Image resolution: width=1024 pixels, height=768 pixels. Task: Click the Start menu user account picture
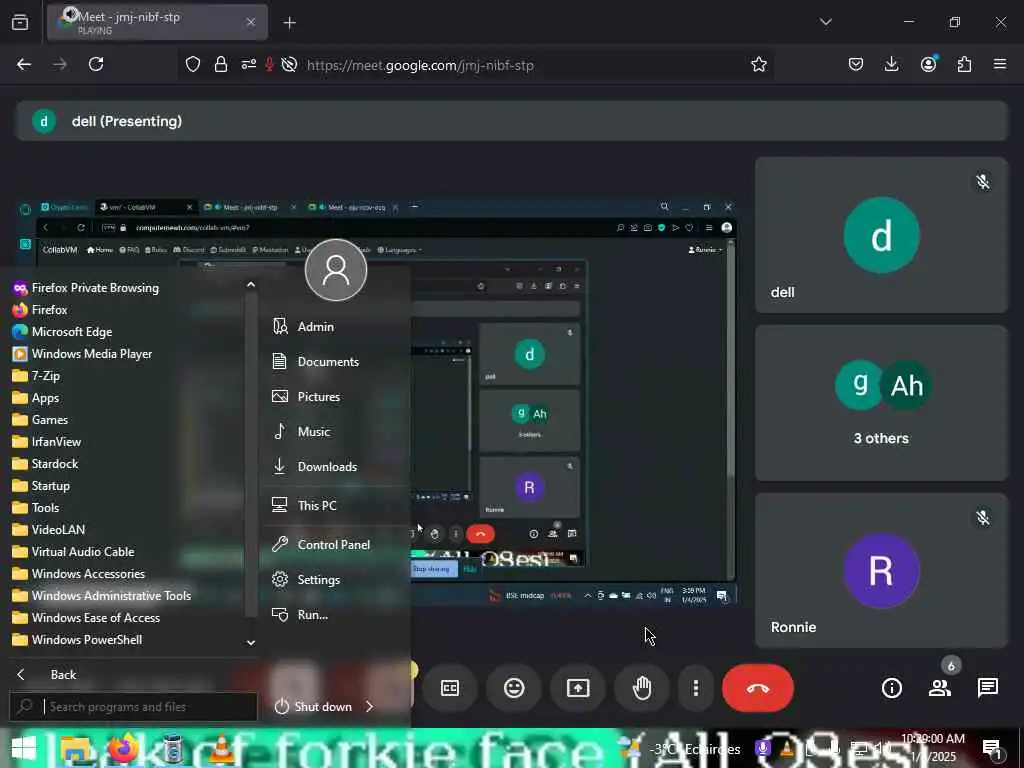click(336, 270)
